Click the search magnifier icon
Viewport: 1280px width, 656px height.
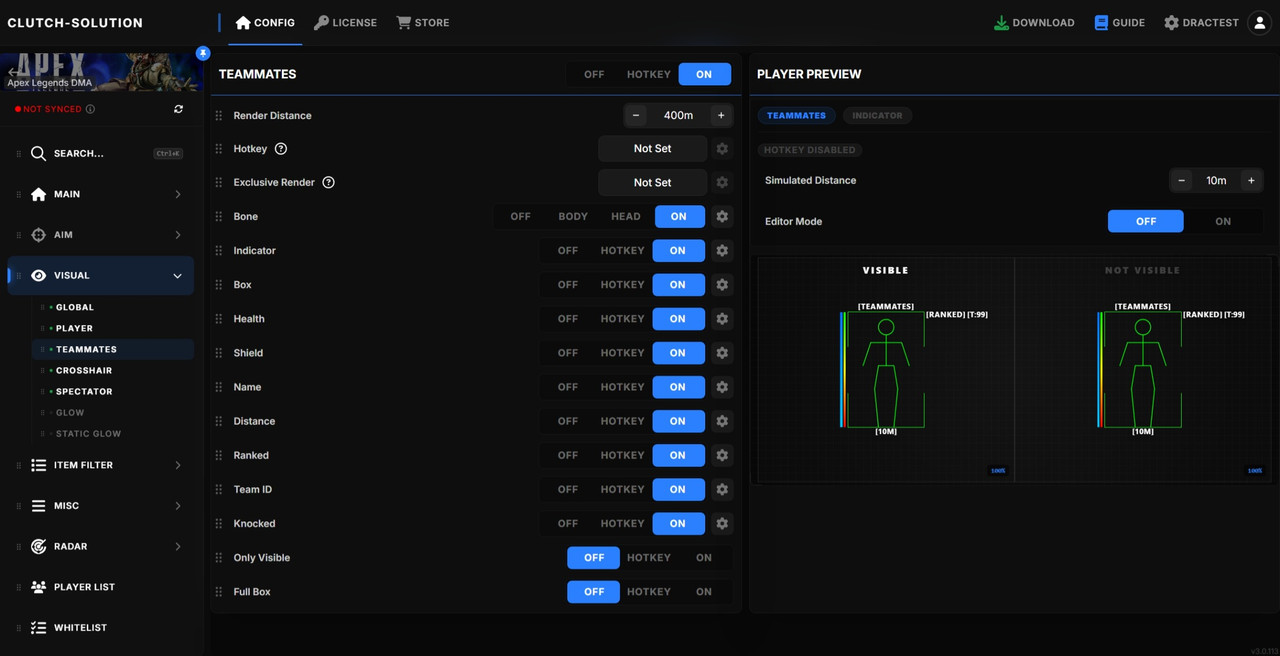click(38, 153)
